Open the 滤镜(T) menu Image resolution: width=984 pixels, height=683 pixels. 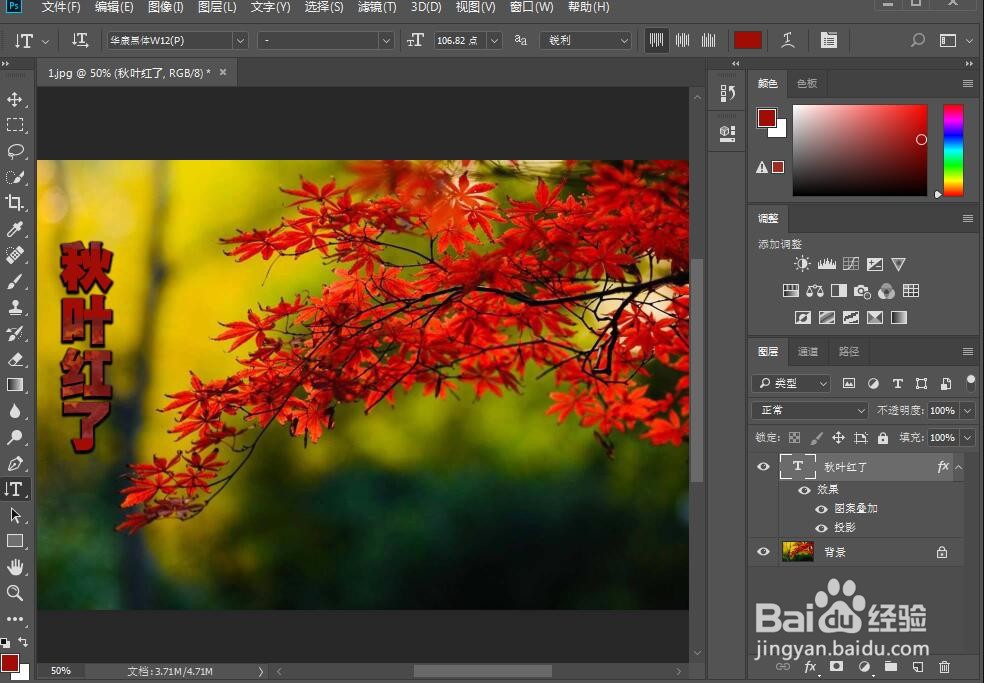[x=377, y=8]
